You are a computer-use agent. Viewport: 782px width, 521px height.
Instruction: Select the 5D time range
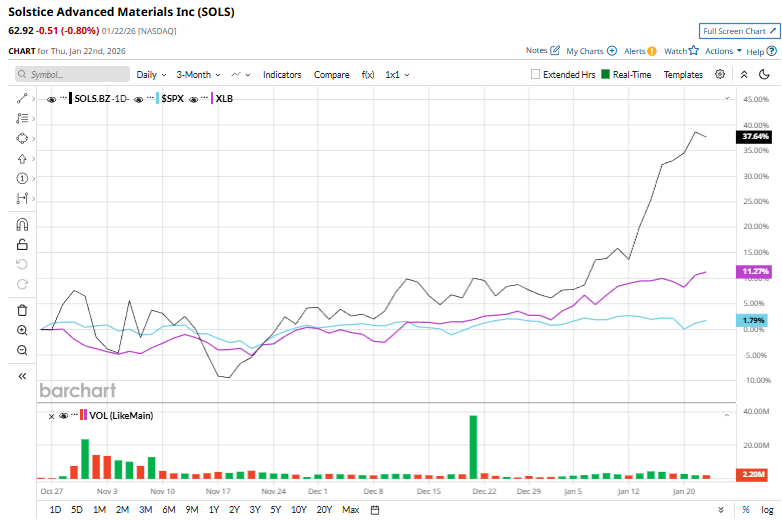[77, 510]
